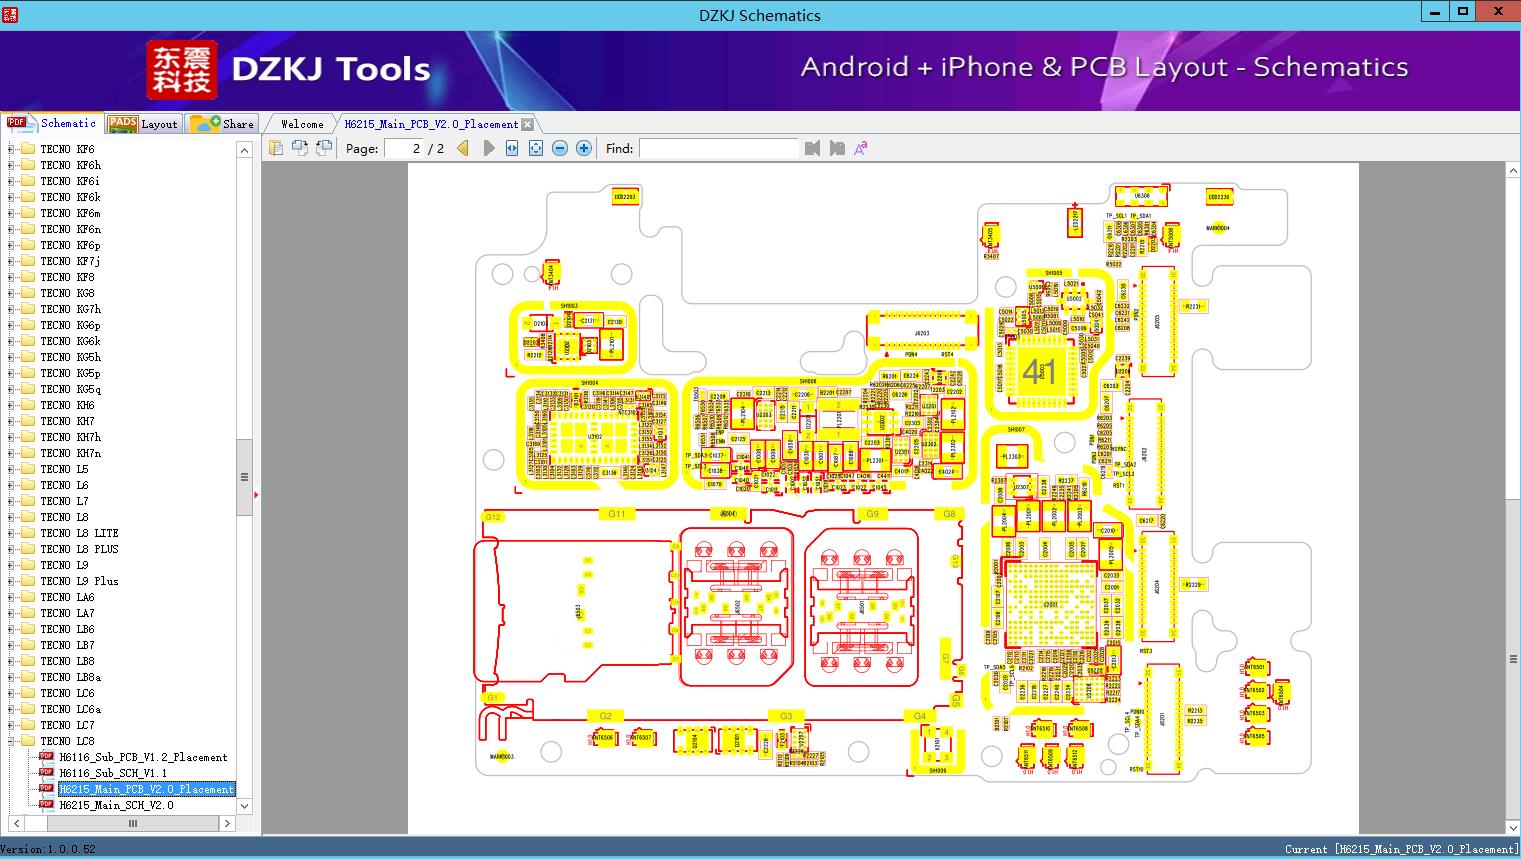Image resolution: width=1521 pixels, height=859 pixels.
Task: Open H6116_Sub_PCB_V1.2_Placement file
Action: tap(143, 757)
